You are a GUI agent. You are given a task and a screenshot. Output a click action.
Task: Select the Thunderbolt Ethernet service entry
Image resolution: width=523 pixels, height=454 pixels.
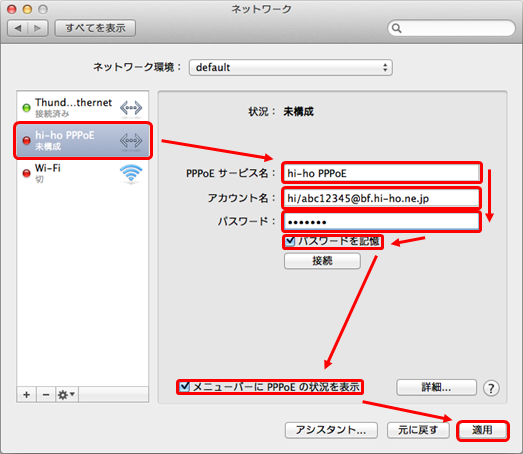pos(83,107)
